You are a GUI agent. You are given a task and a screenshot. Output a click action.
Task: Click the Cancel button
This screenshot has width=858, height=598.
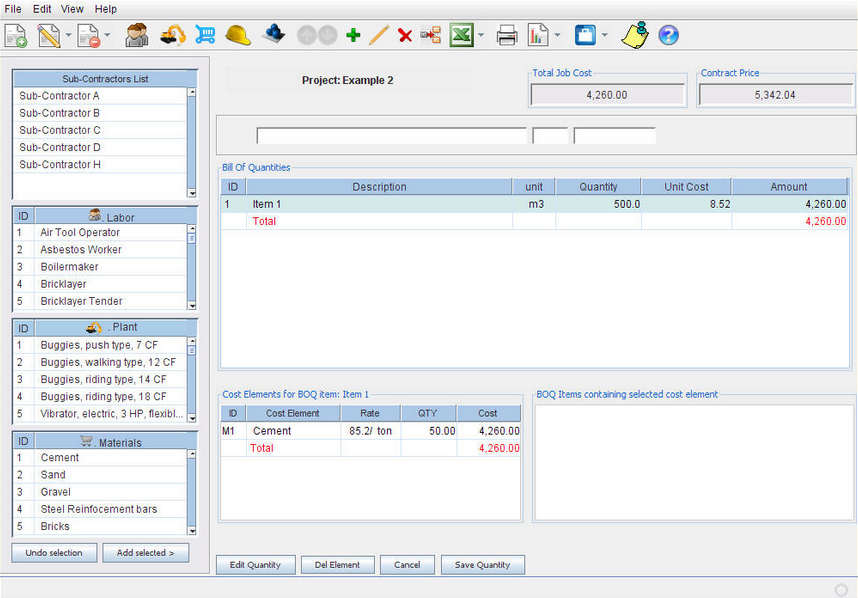(x=407, y=565)
